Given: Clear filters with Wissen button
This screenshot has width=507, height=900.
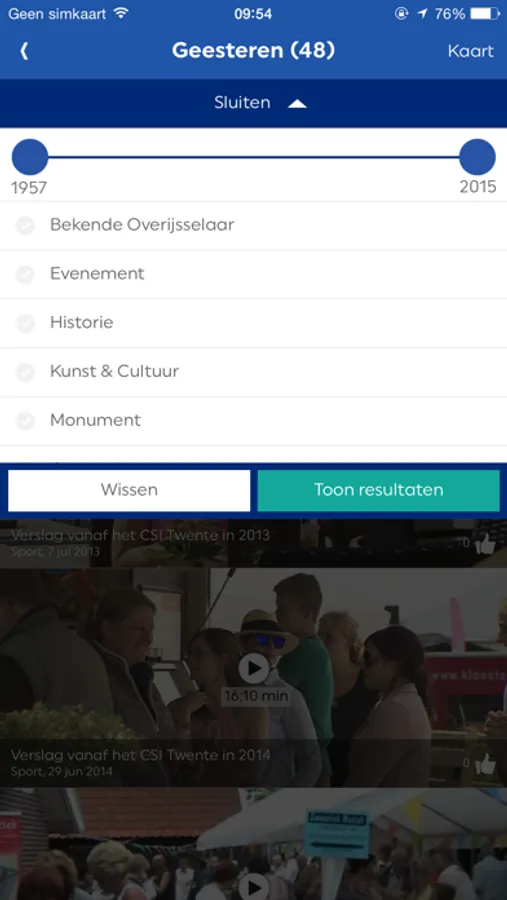Looking at the screenshot, I should (129, 490).
